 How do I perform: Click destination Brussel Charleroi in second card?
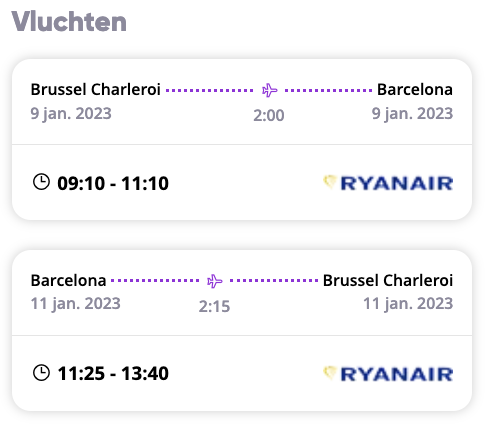(x=388, y=280)
